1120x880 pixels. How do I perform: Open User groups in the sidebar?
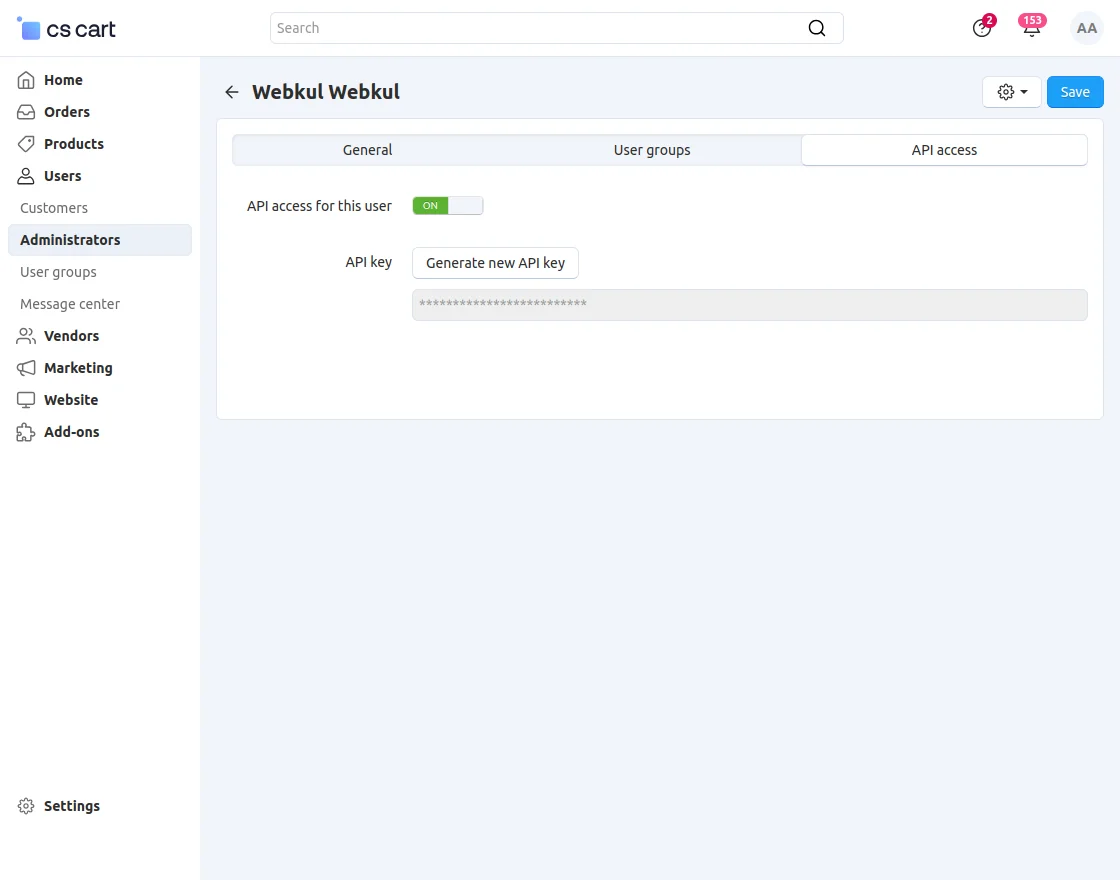58,272
